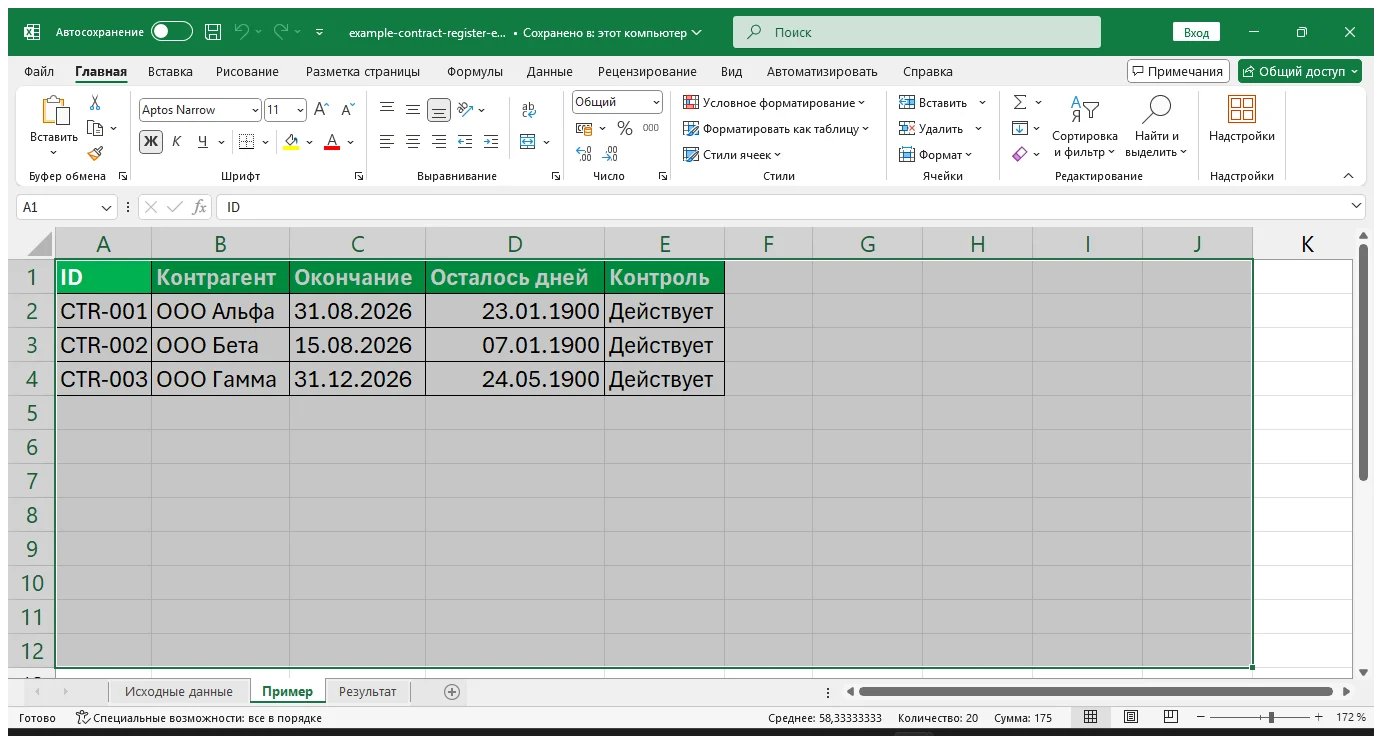Click in the Поиск search box
1382x736 pixels.
coord(916,32)
